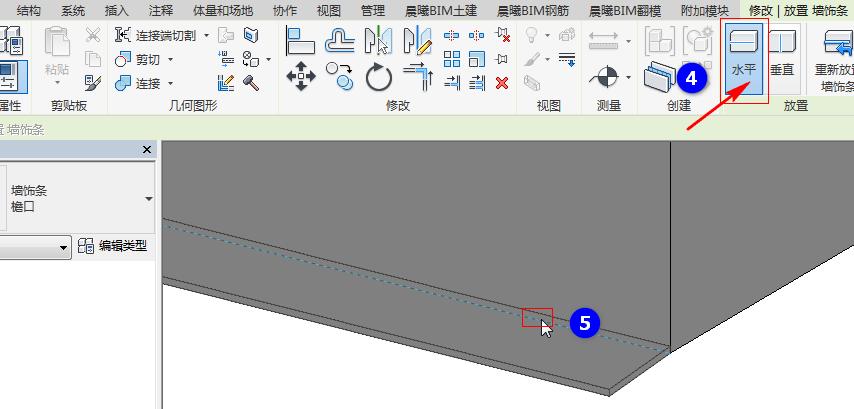Expand the 连接端切割 dropdown arrow
Screen dimensions: 854x409
206,36
